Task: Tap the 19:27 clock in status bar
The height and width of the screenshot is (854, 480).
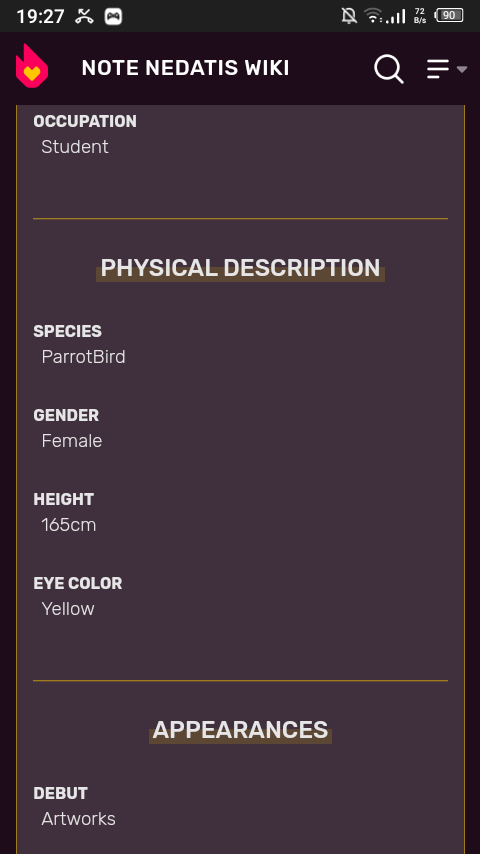Action: pos(40,16)
